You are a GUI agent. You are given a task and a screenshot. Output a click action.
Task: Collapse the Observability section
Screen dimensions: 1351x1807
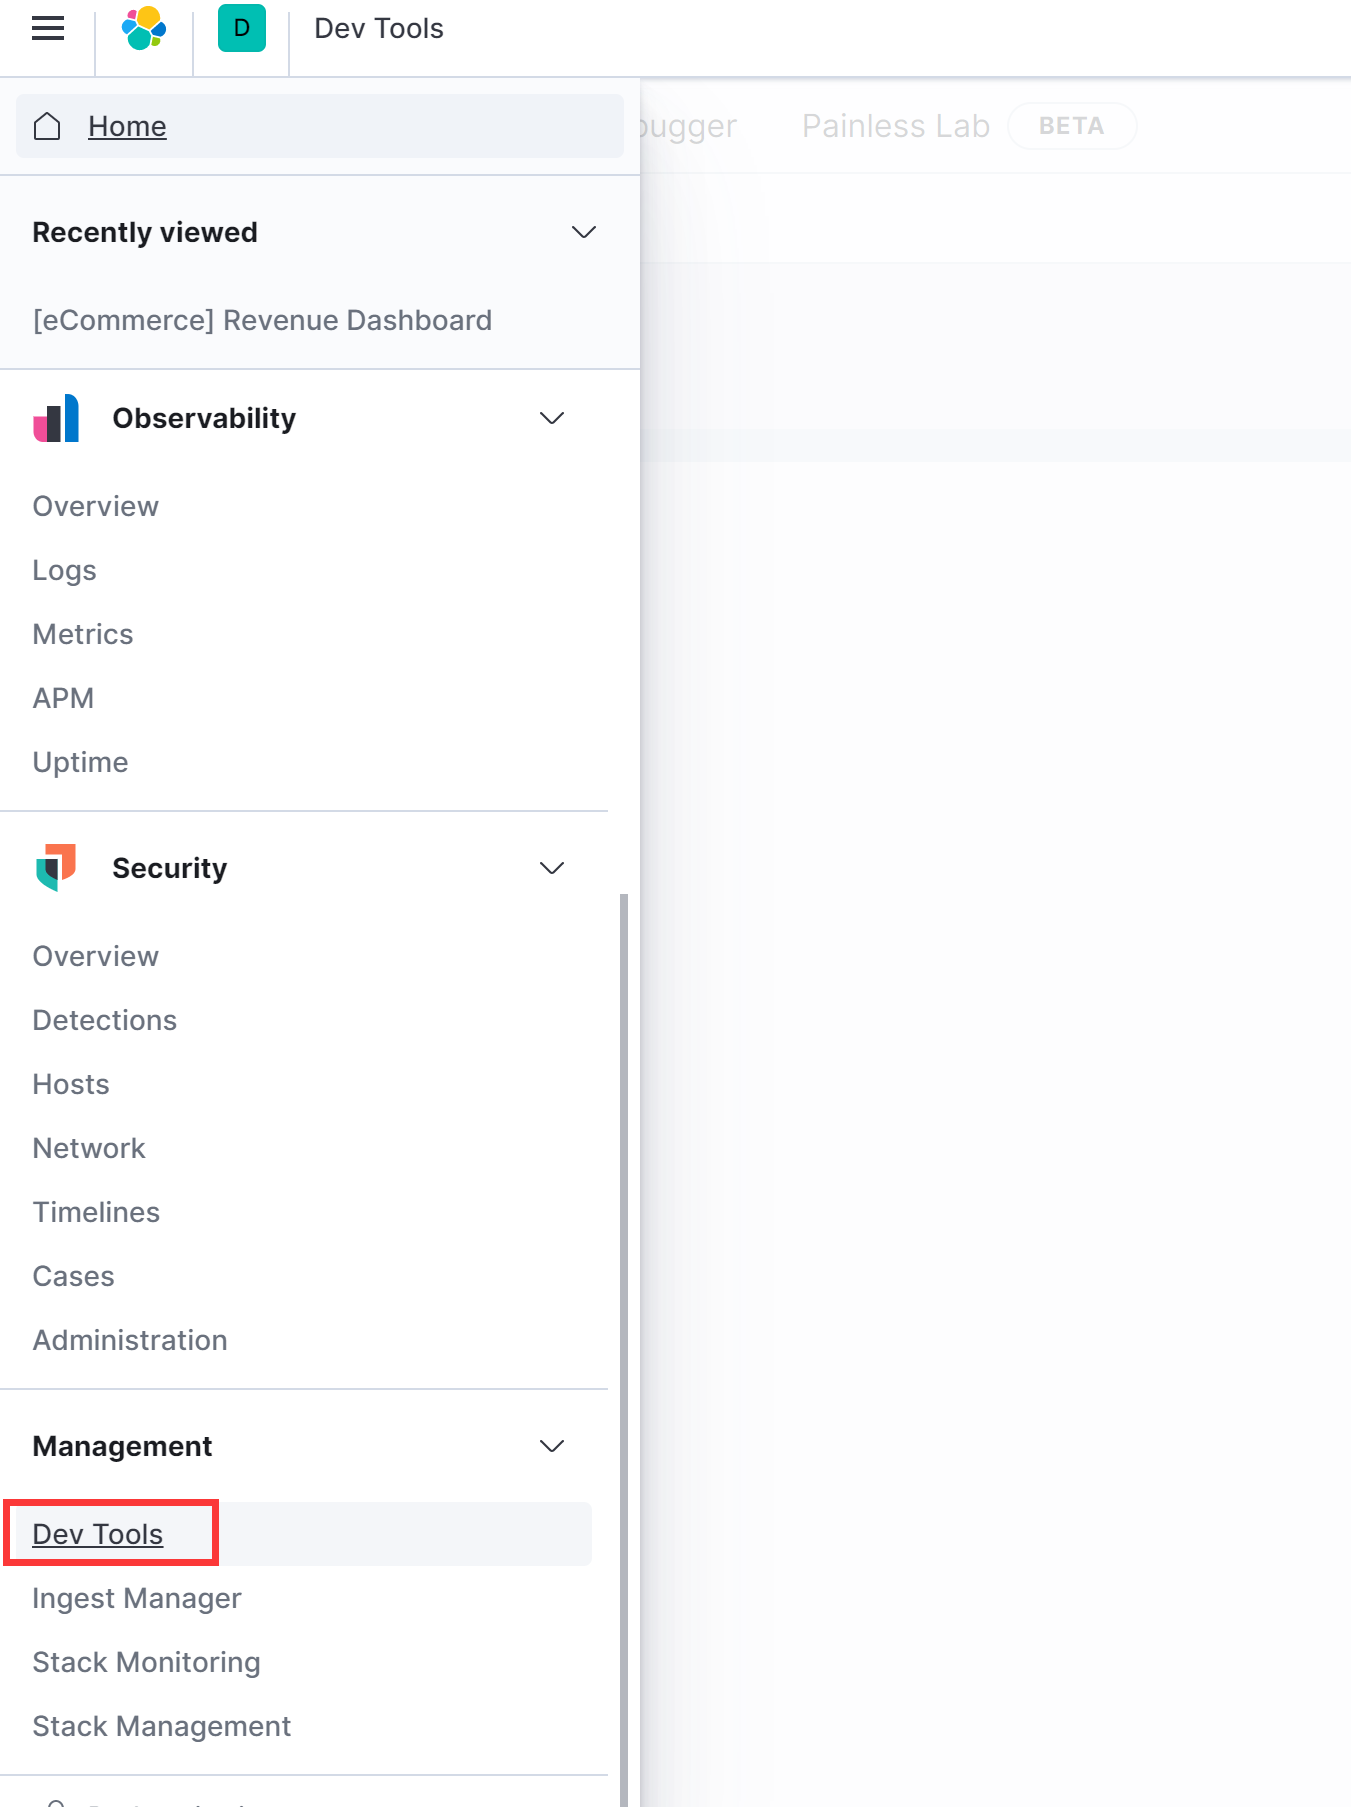tap(551, 418)
